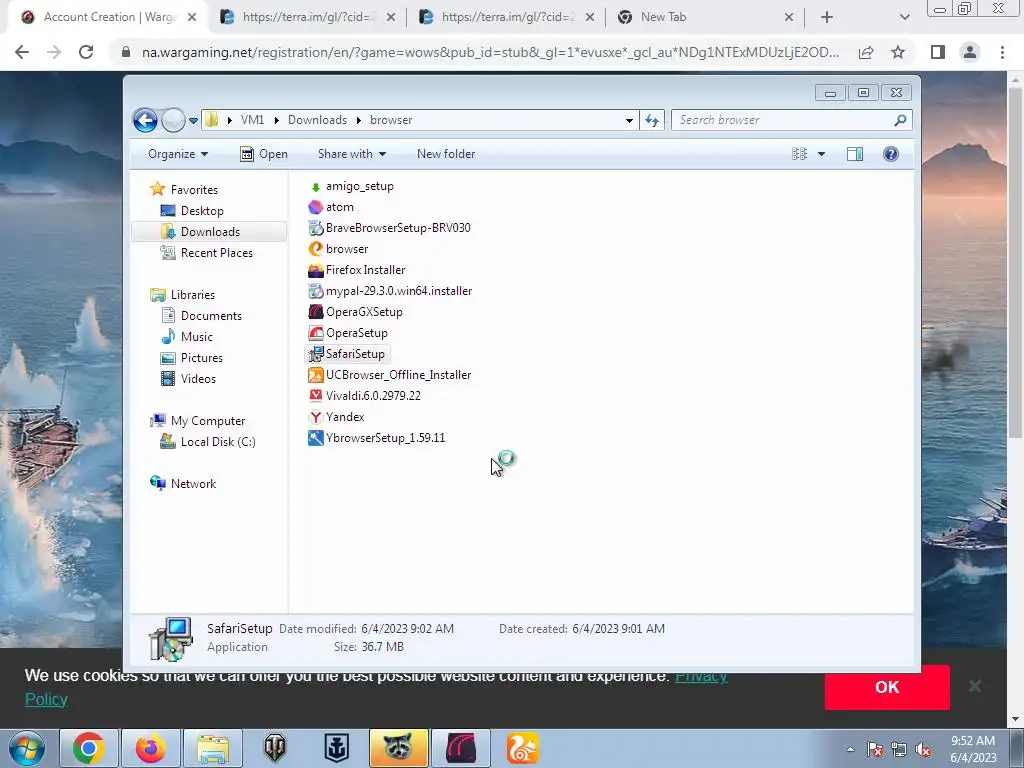Refresh the Explorer folder view

652,120
